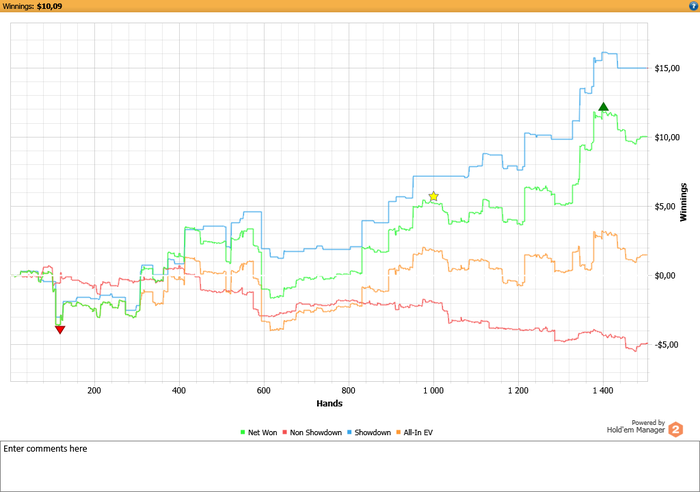
Task: Click the -$5,00 axis label
Action: 667,345
